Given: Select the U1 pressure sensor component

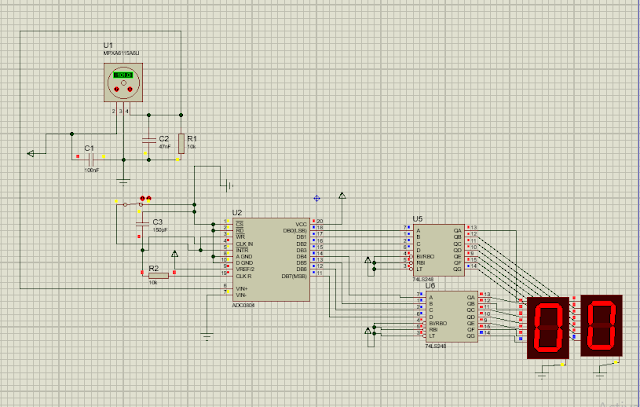Looking at the screenshot, I should [123, 82].
